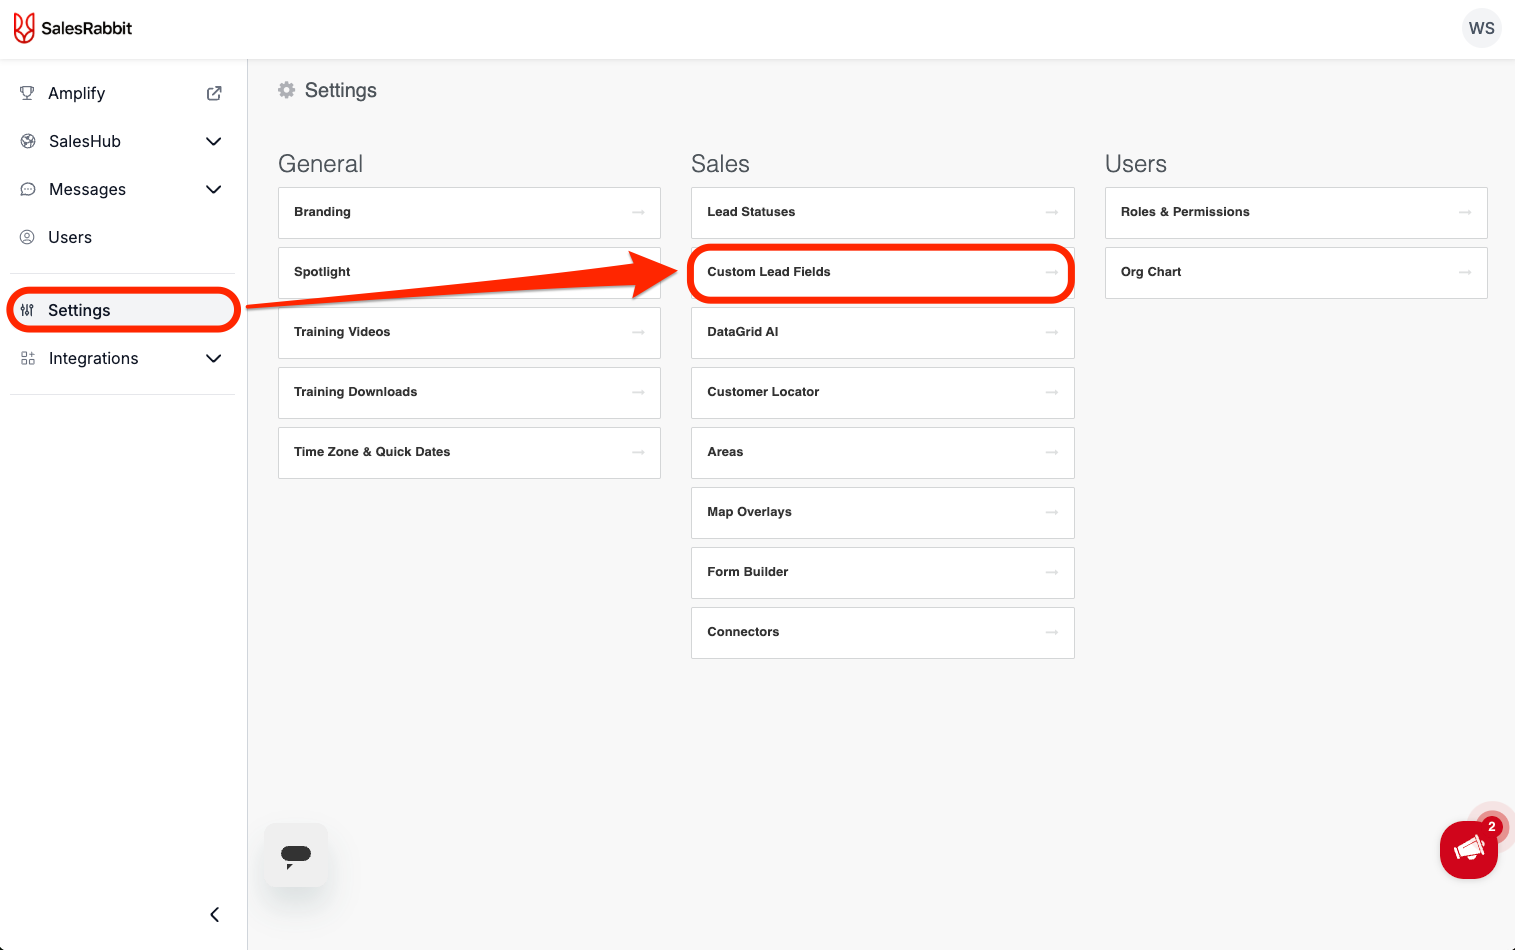The width and height of the screenshot is (1515, 950).
Task: Click the arrow on Training Videos row
Action: tap(638, 332)
